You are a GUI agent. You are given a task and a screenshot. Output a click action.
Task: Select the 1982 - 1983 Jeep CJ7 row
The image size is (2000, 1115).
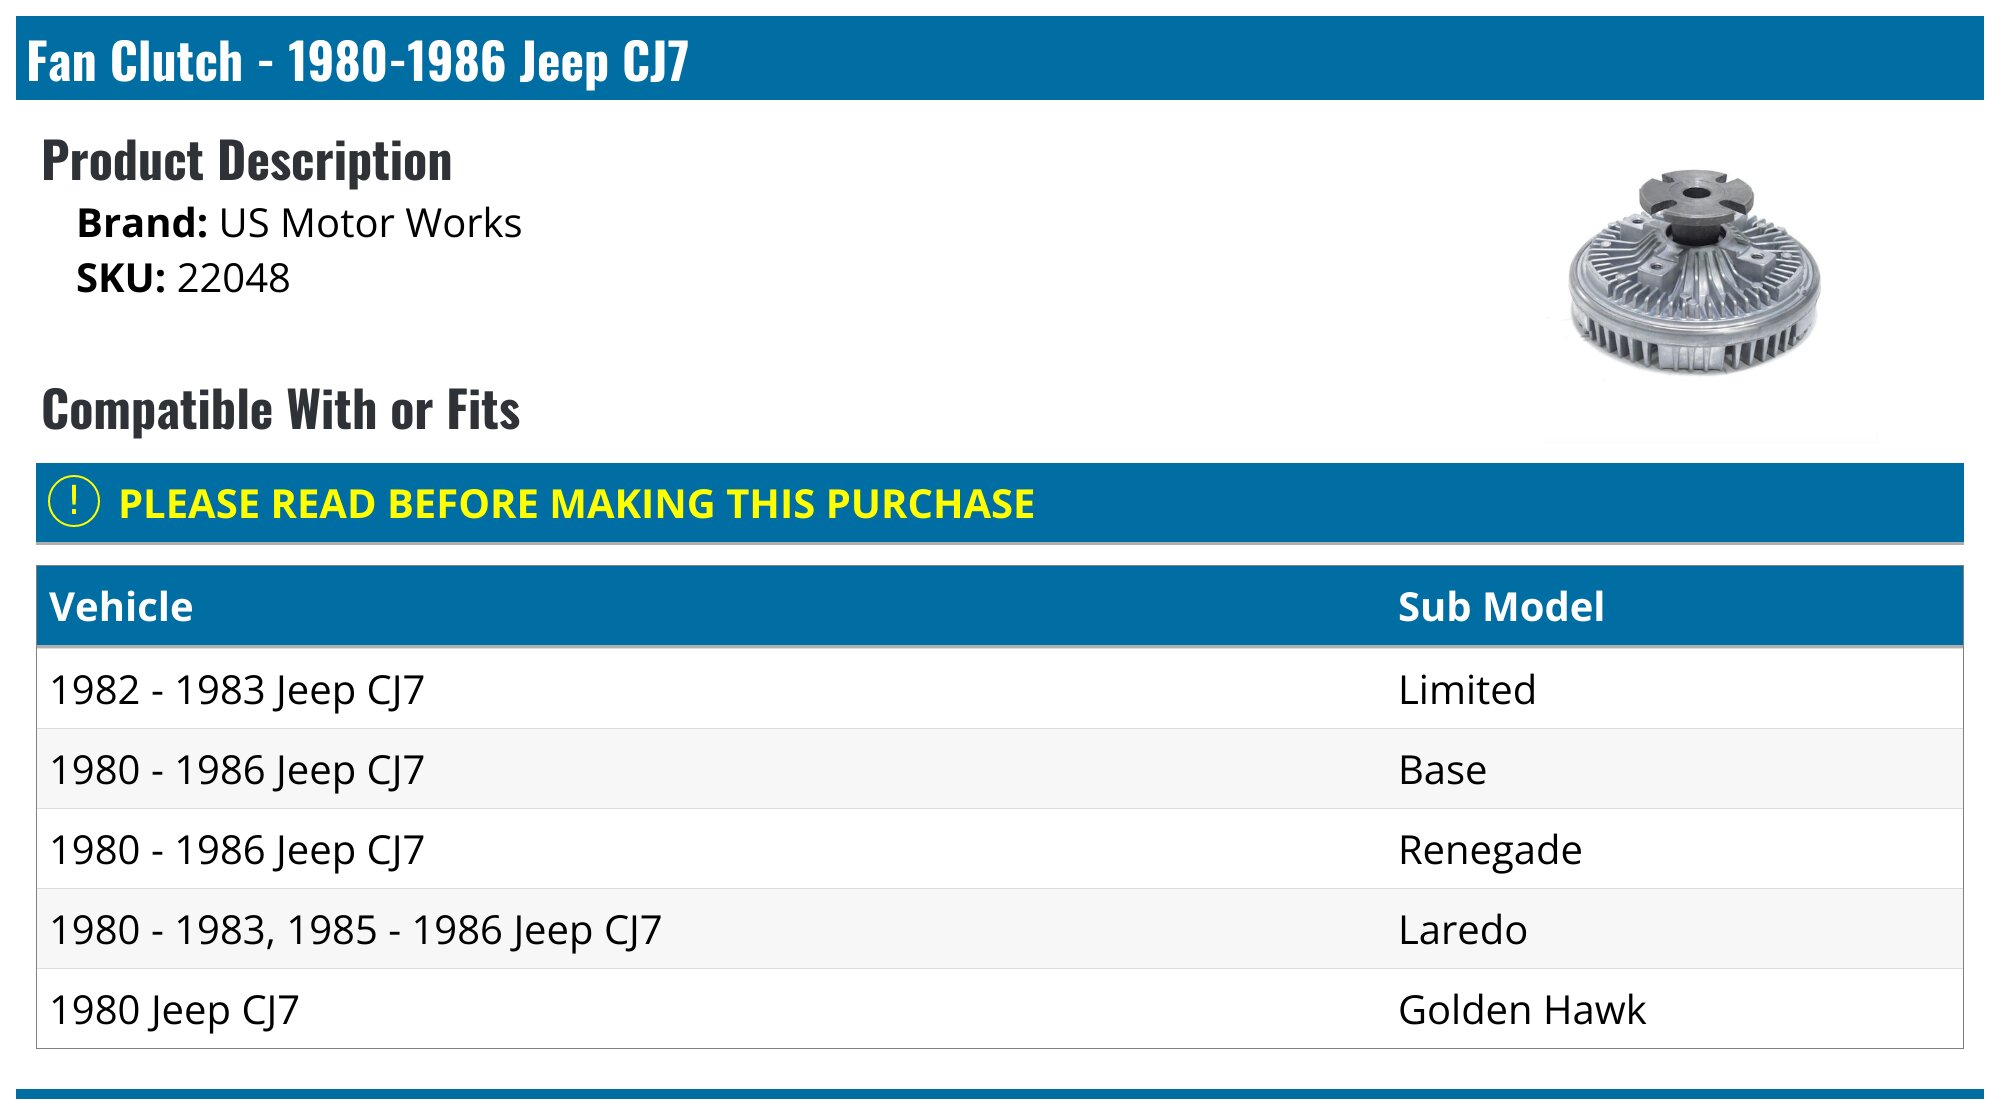pyautogui.click(x=237, y=690)
